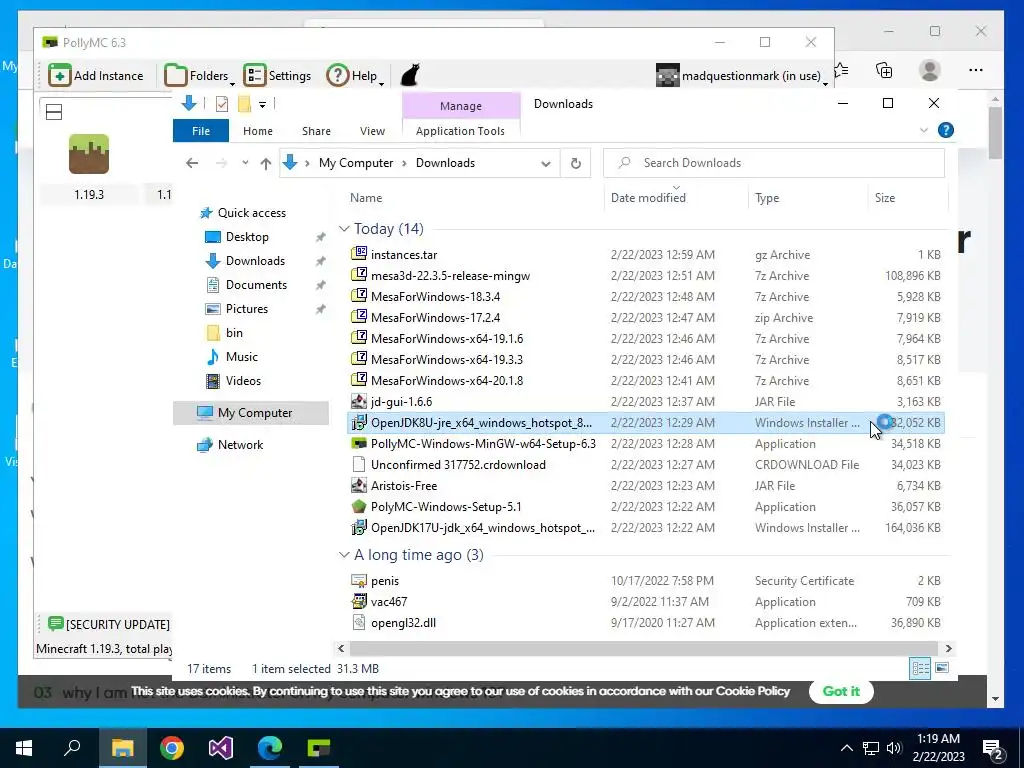Go back in Explorer navigation
The height and width of the screenshot is (768, 1024).
tap(192, 163)
